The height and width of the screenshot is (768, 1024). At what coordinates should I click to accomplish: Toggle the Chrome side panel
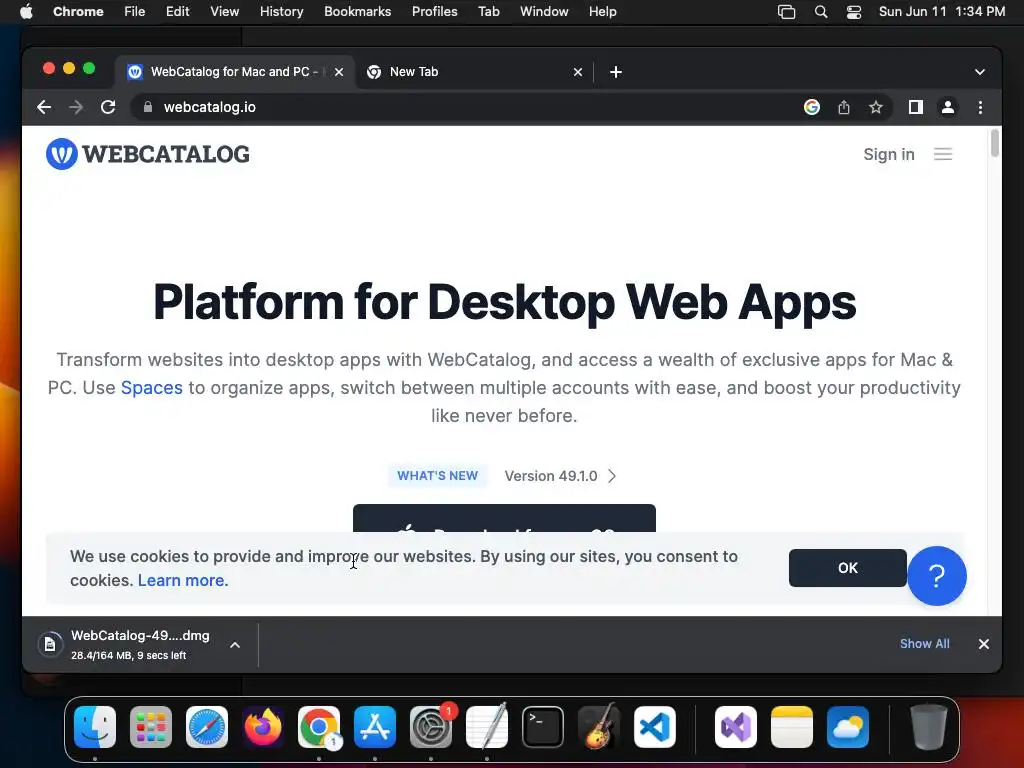coord(916,107)
